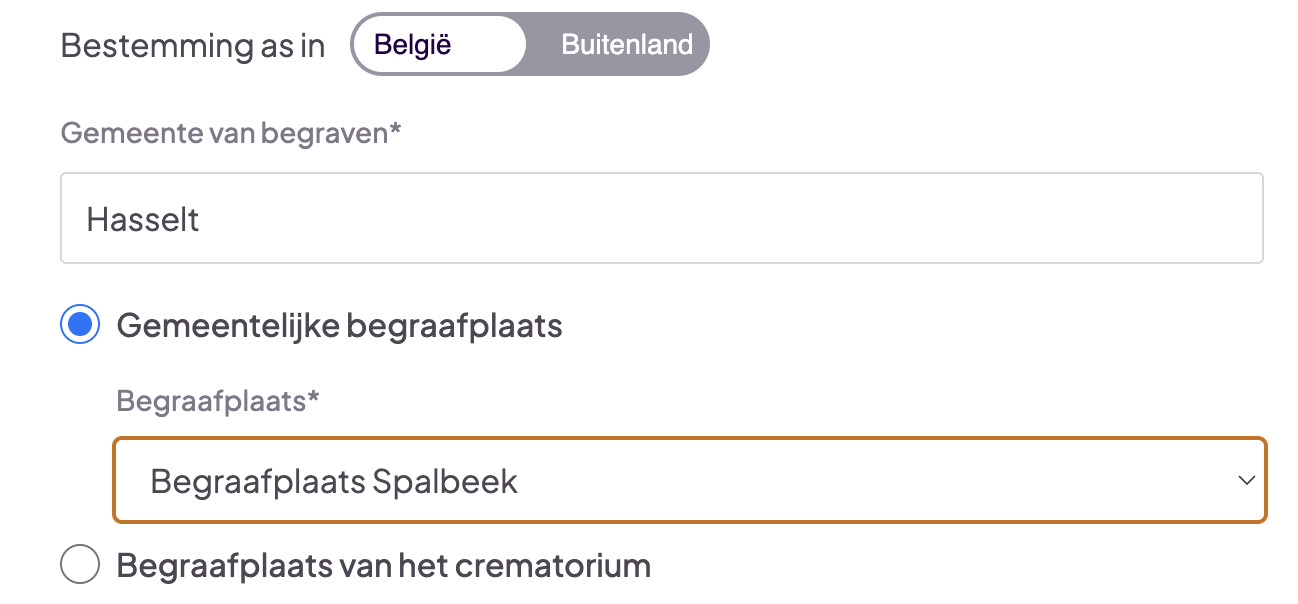Click the 'Gemeente van begraven*' field label
Viewport: 1298px width, 604px height.
pos(231,133)
